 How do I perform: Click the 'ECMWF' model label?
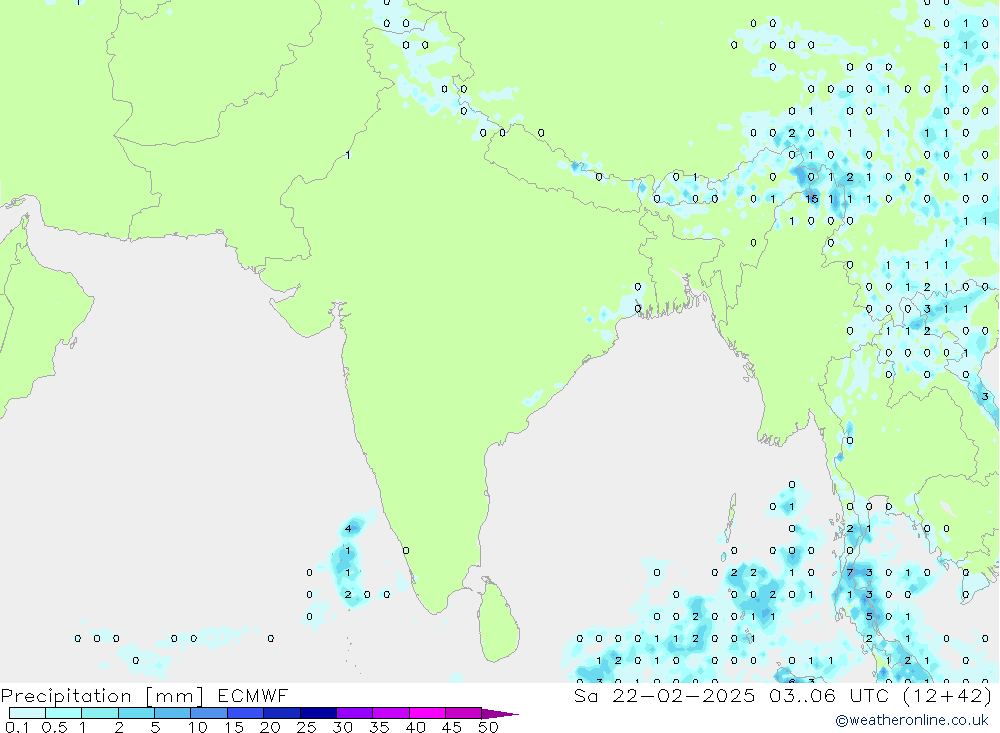pos(253,695)
